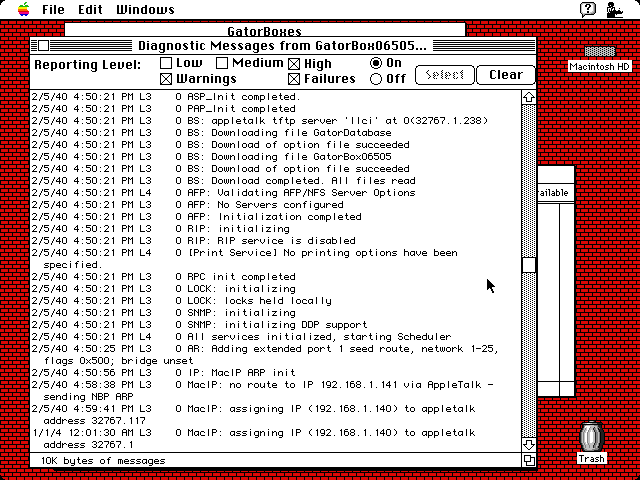Click the Diagnostic Messages window close box
Image resolution: width=640 pixels, height=480 pixels.
[43, 45]
